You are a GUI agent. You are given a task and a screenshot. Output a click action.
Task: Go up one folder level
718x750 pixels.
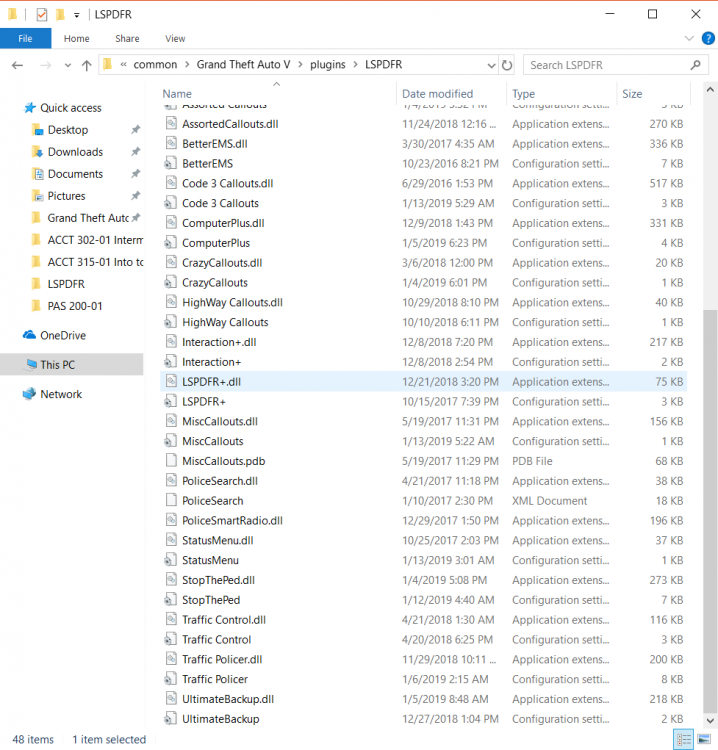(87, 65)
